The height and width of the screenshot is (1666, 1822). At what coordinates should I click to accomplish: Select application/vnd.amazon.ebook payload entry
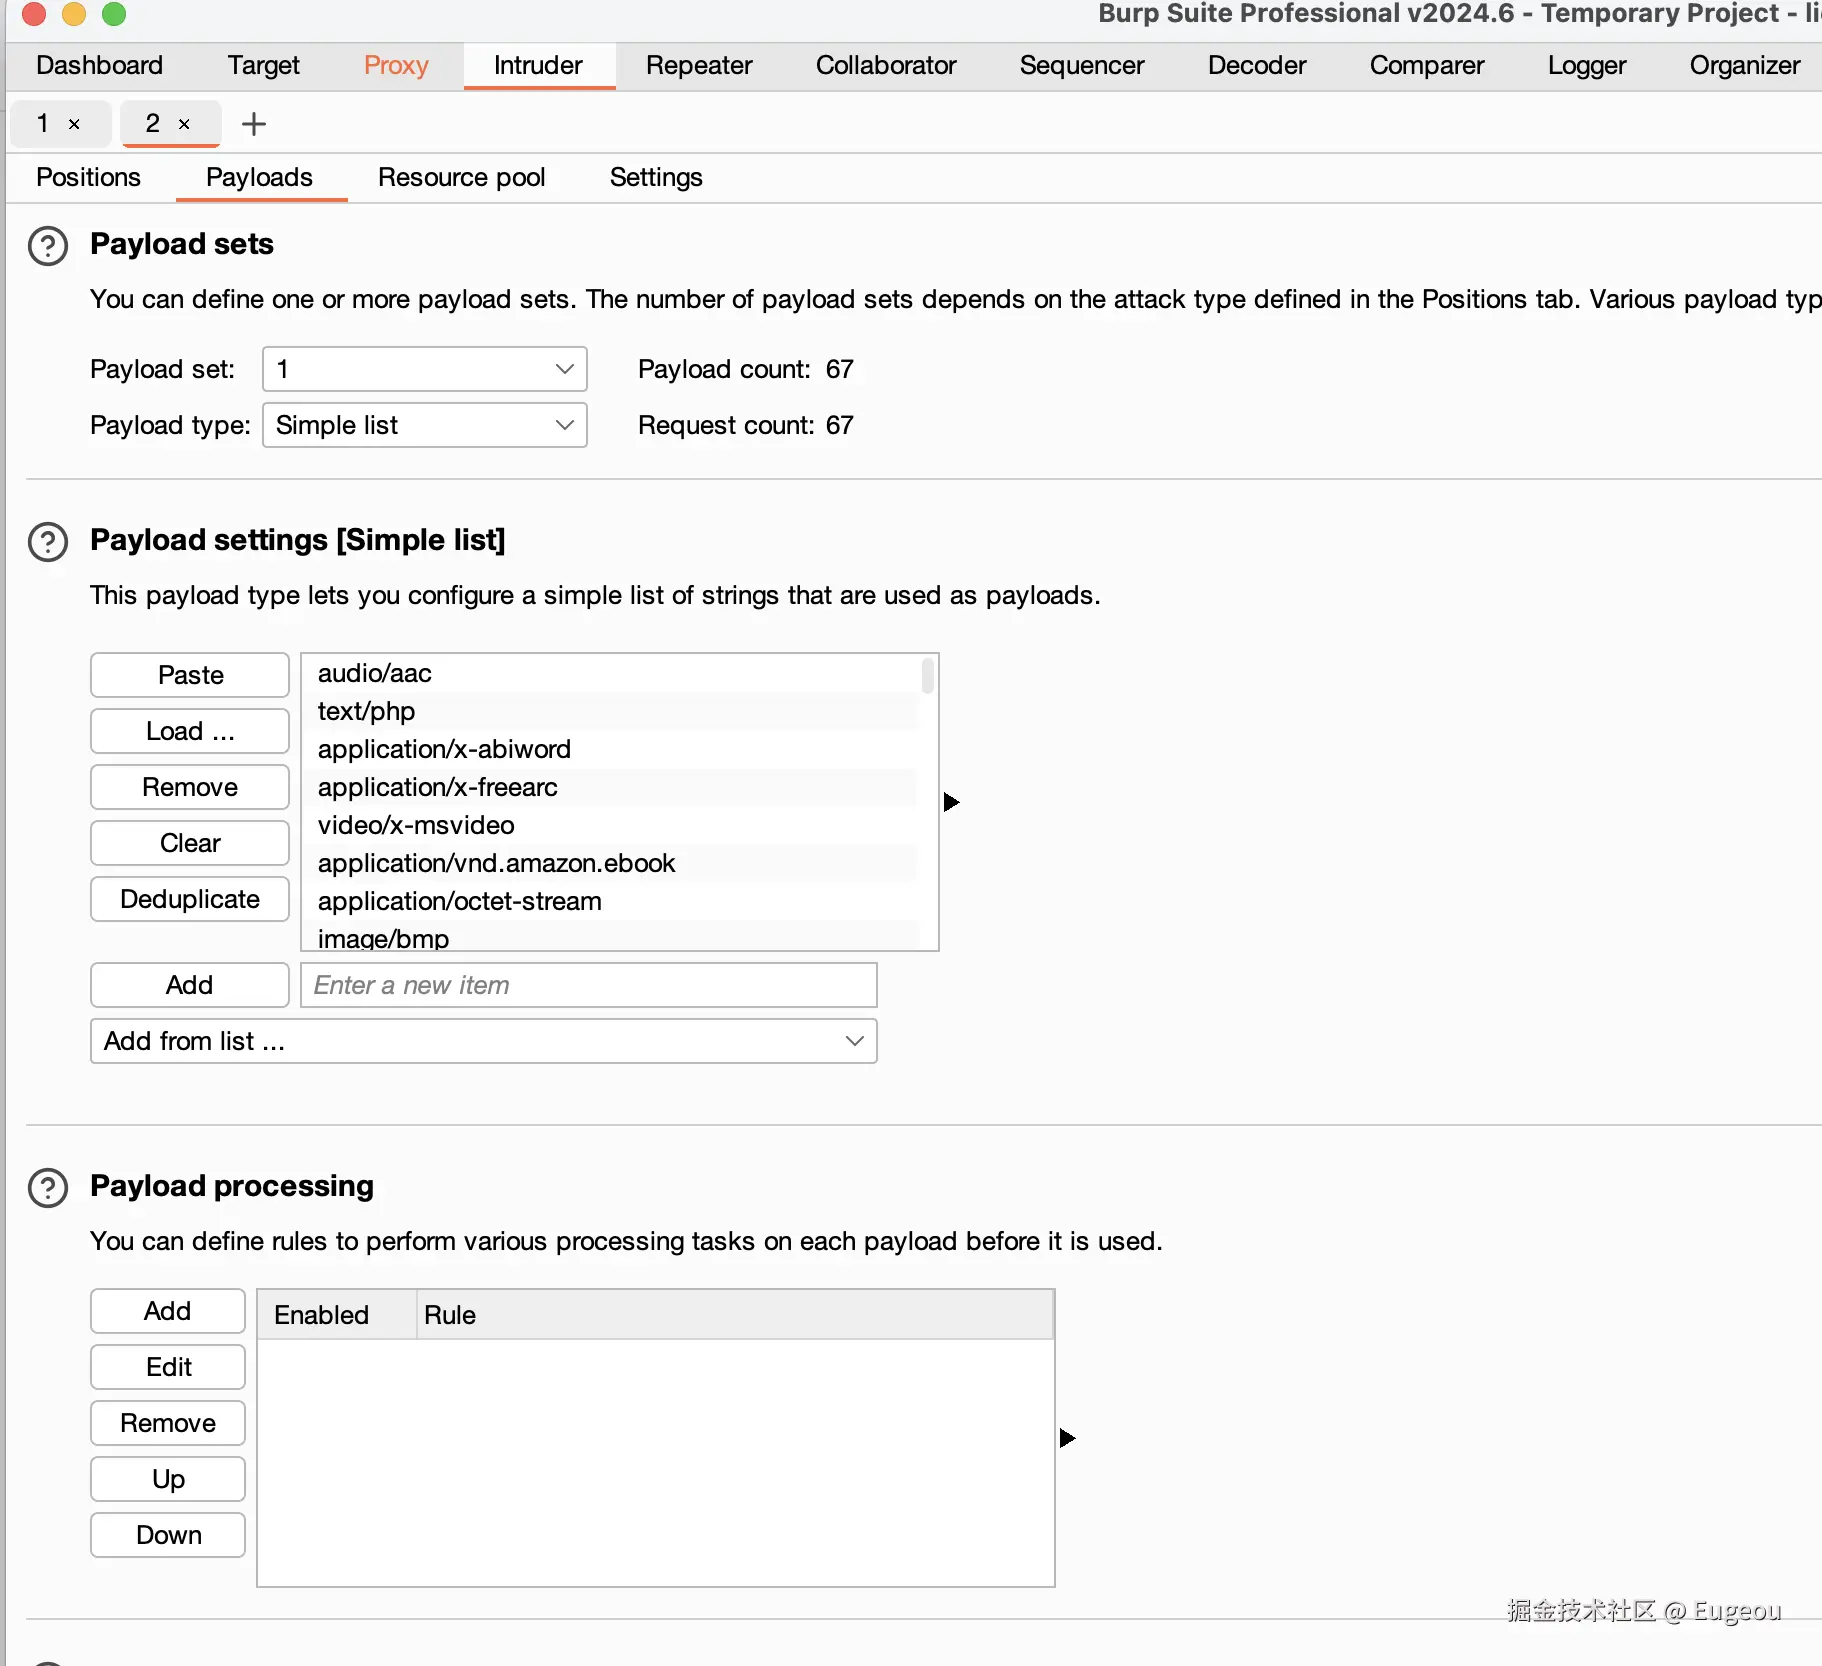coord(610,863)
